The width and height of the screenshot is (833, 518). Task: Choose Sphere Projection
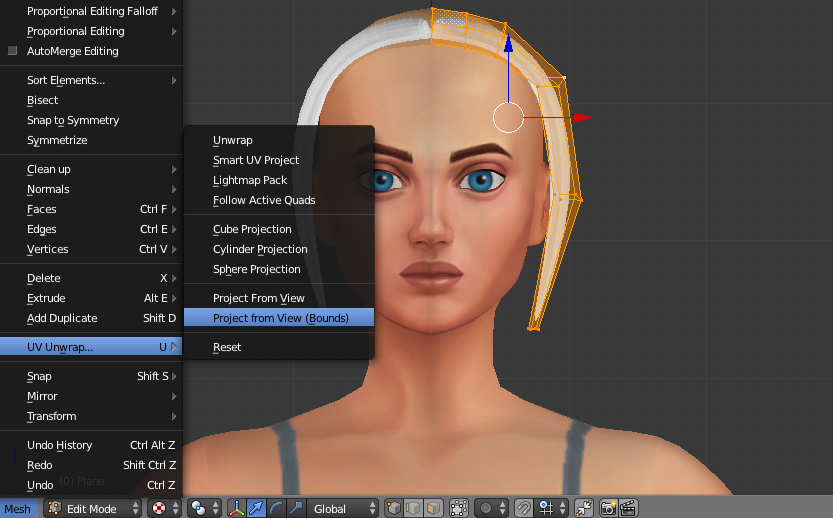(x=279, y=269)
